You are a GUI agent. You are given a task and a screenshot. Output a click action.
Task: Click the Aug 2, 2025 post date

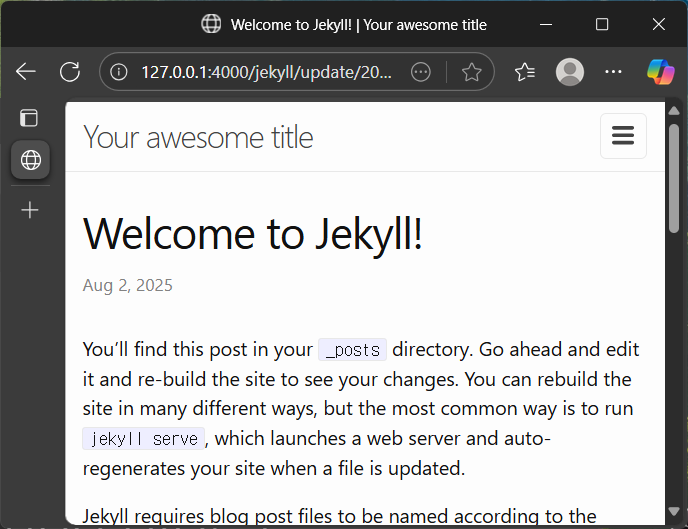point(128,286)
